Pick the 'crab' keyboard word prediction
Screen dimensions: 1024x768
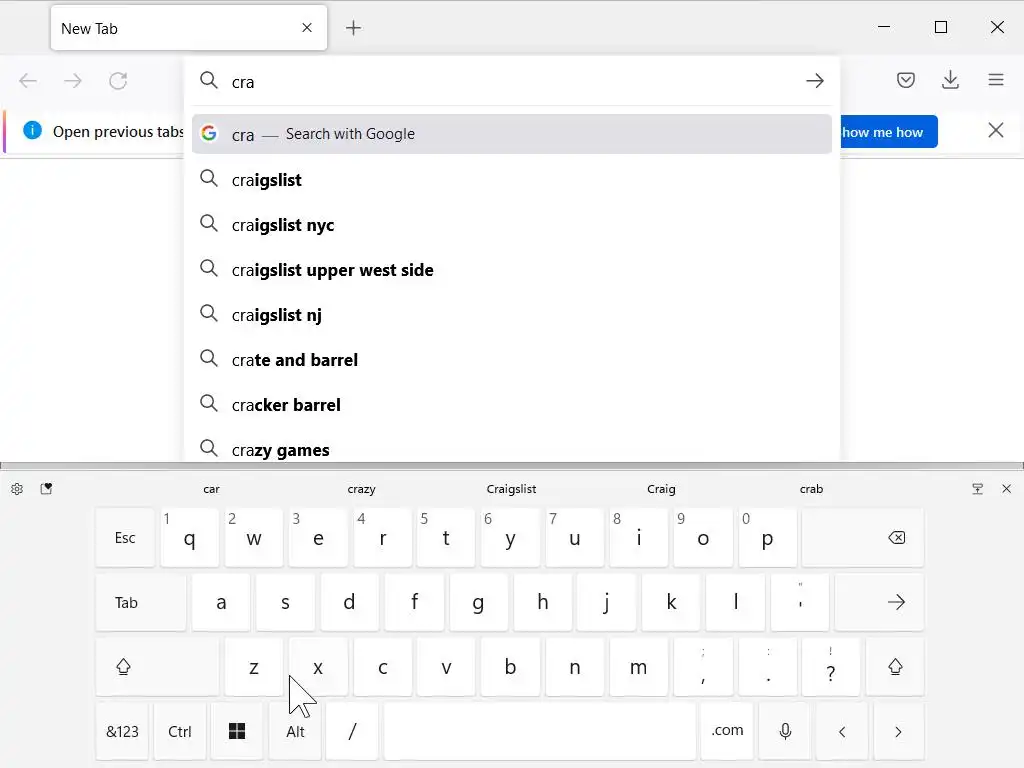point(811,489)
